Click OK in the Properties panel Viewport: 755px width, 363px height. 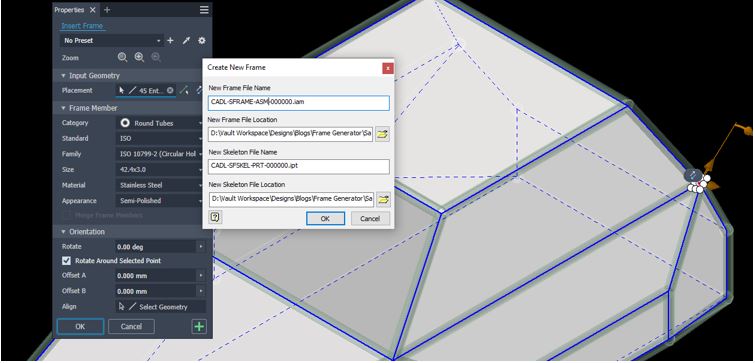(80, 326)
